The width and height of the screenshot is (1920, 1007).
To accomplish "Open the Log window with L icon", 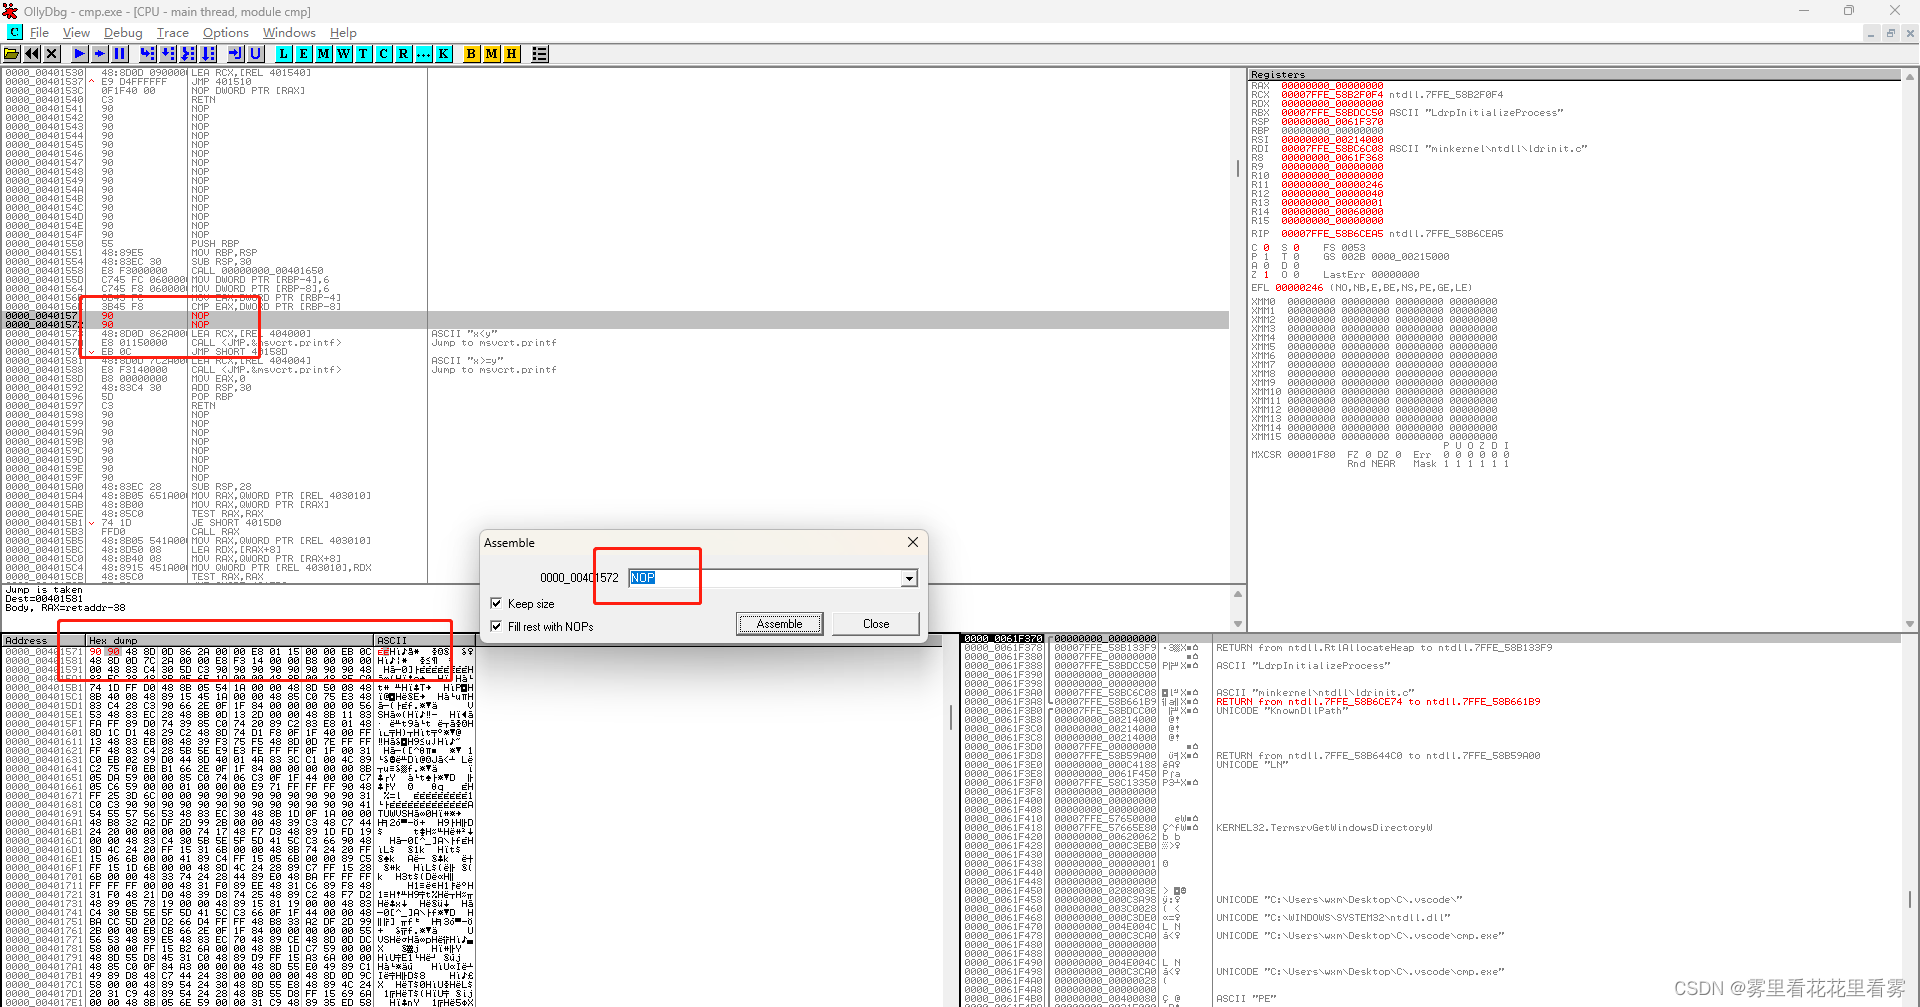I will (284, 54).
